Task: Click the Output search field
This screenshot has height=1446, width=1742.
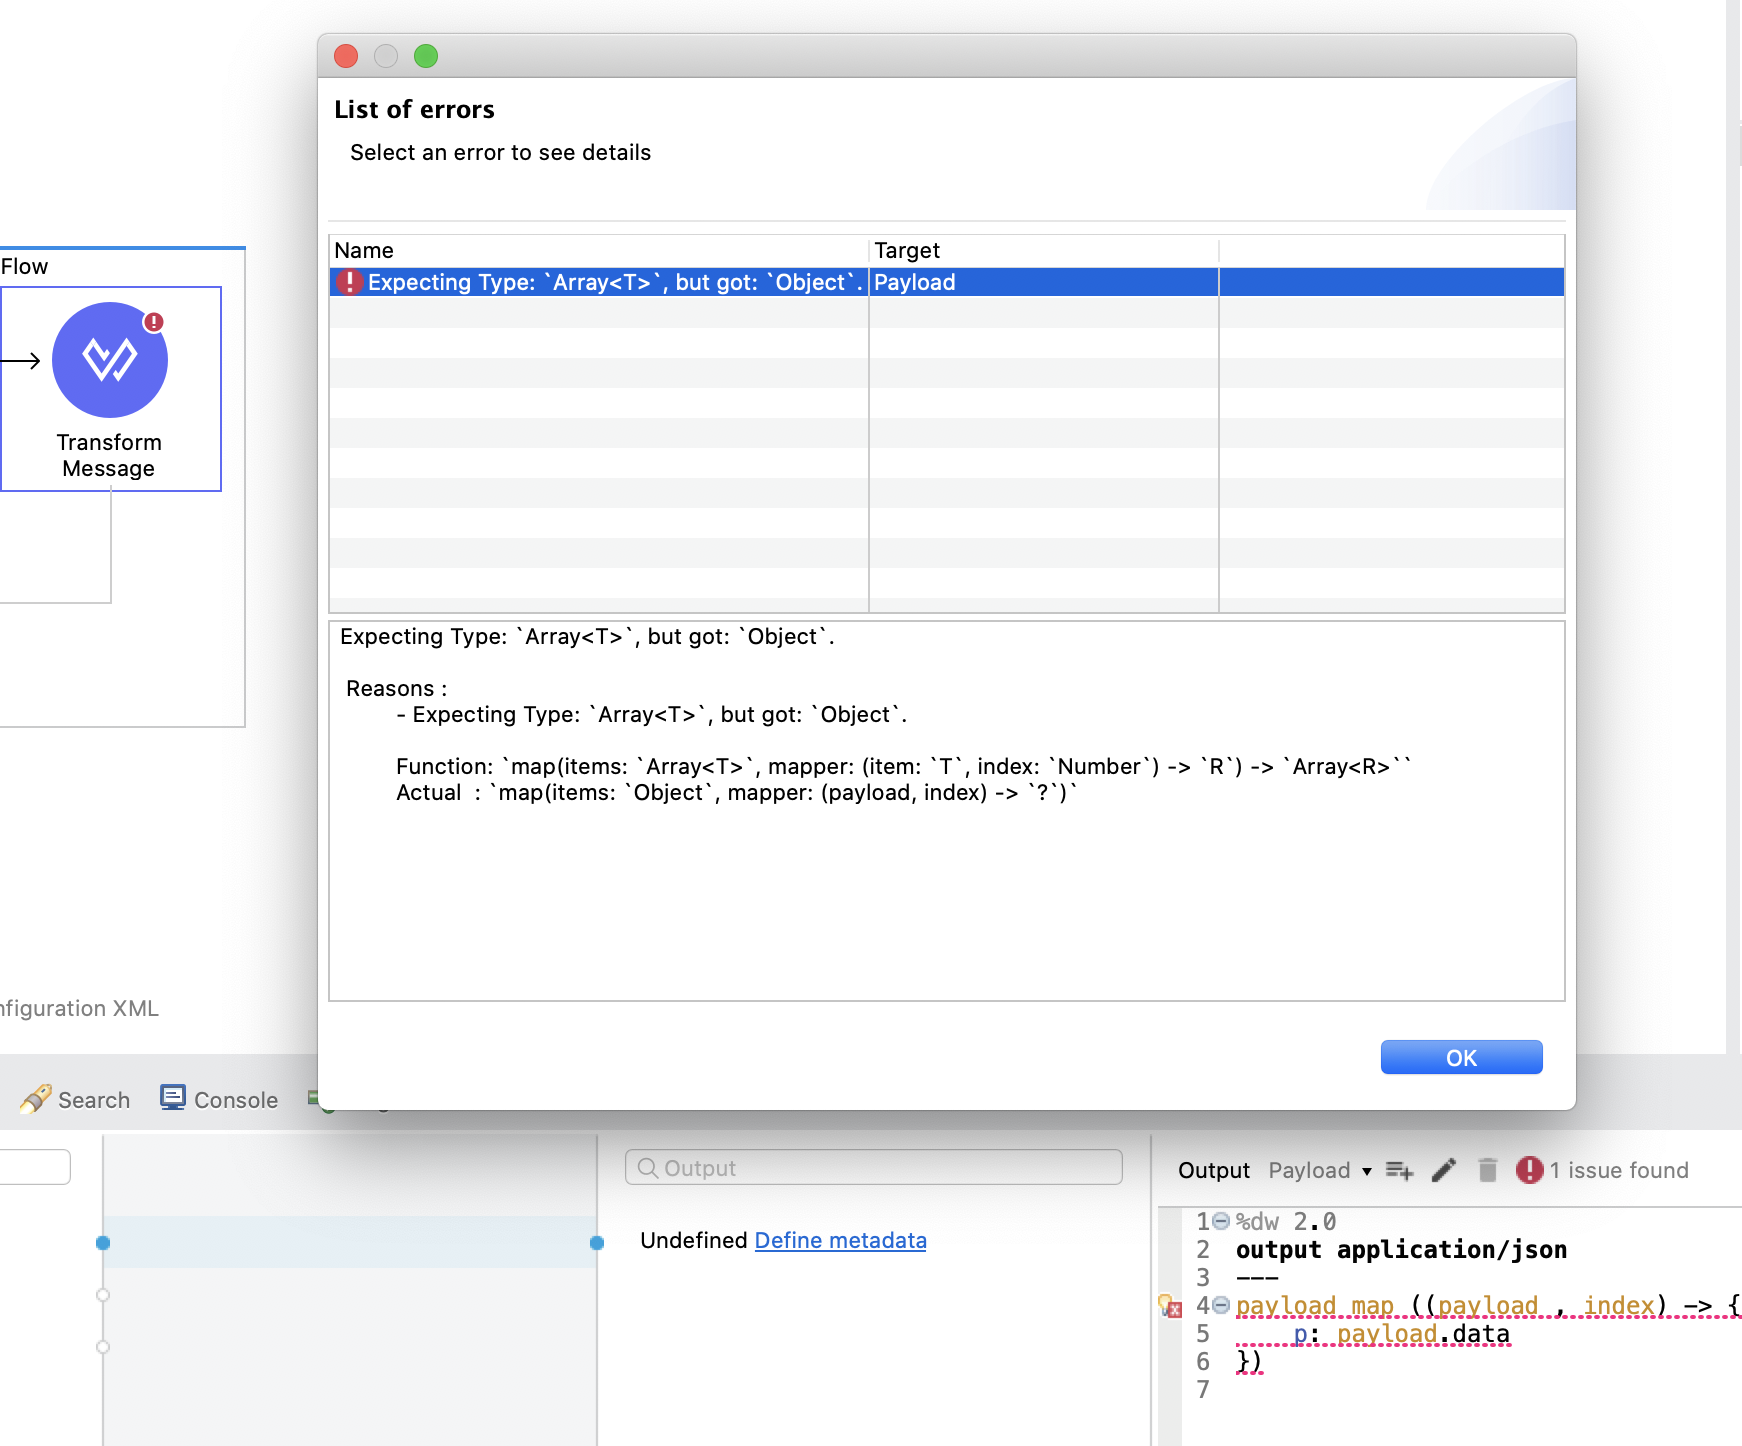Action: (x=874, y=1167)
